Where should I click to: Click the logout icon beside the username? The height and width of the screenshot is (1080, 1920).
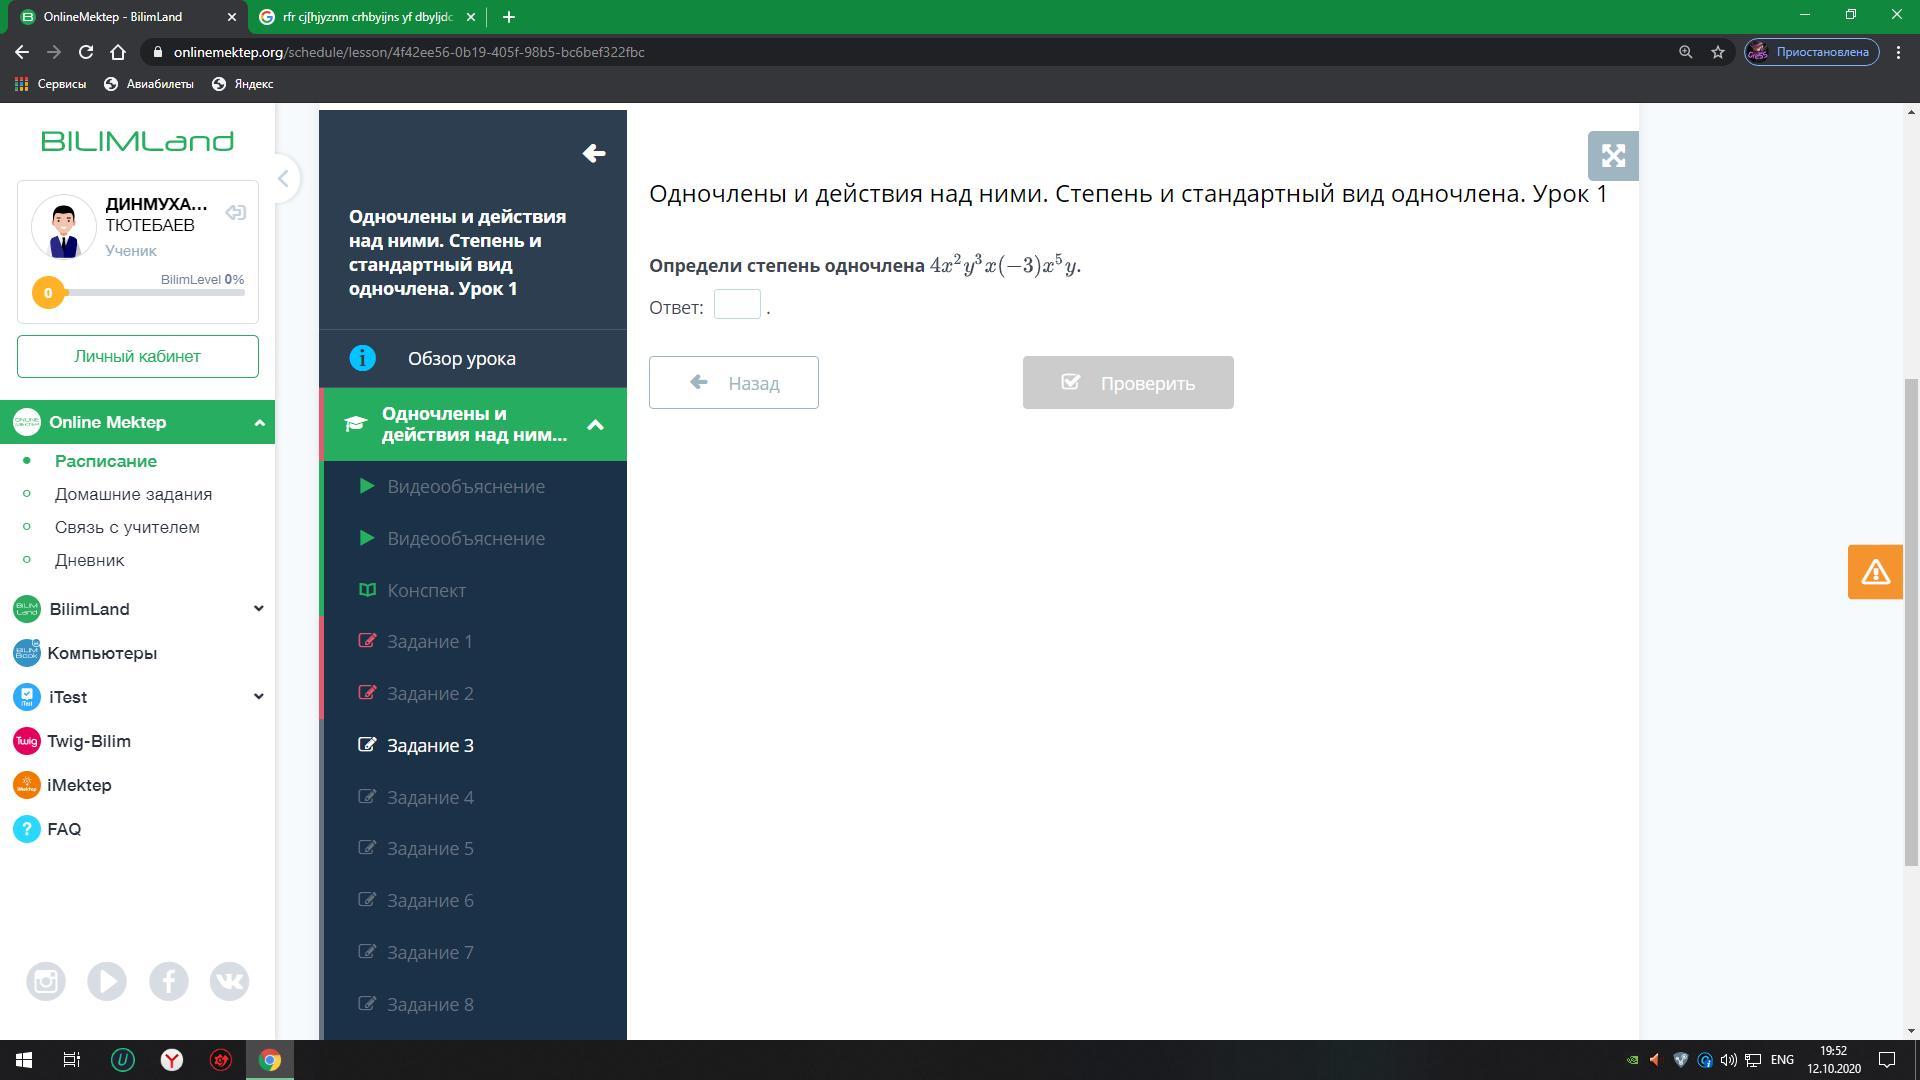pyautogui.click(x=235, y=212)
